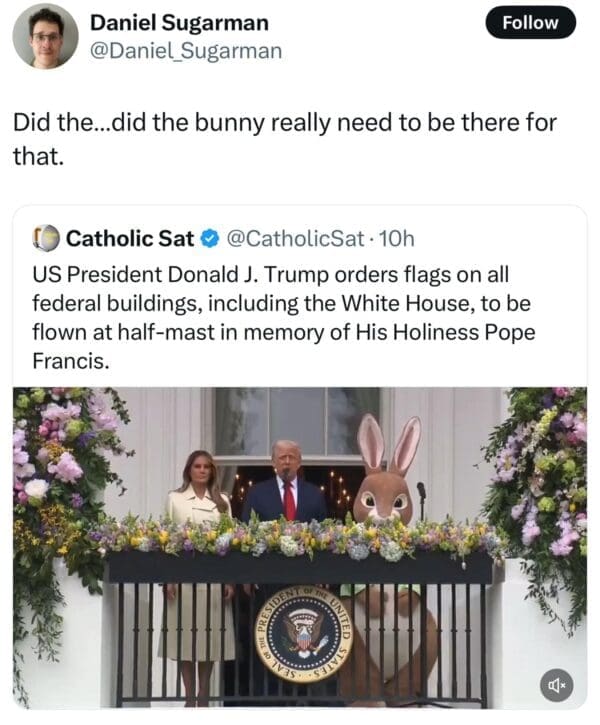This screenshot has width=600, height=725.
Task: Open Daniel Sugarman's profile picture
Action: (45, 36)
